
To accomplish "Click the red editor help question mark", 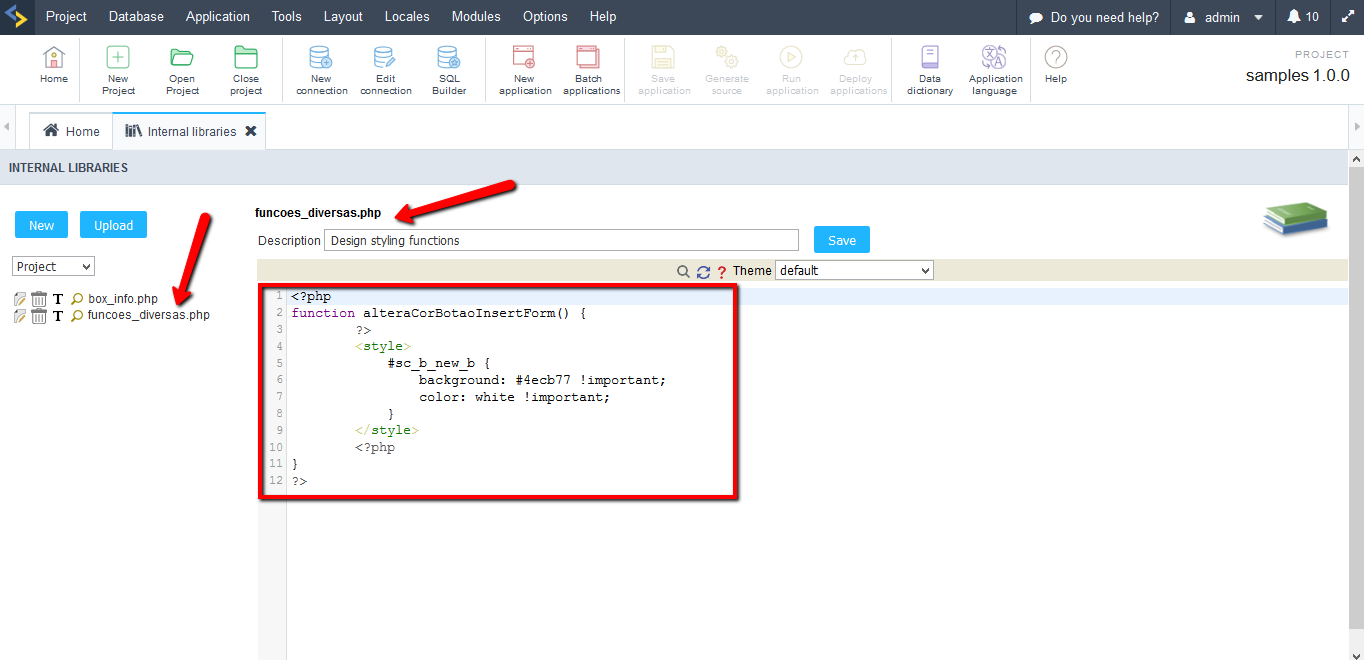I will 721,272.
